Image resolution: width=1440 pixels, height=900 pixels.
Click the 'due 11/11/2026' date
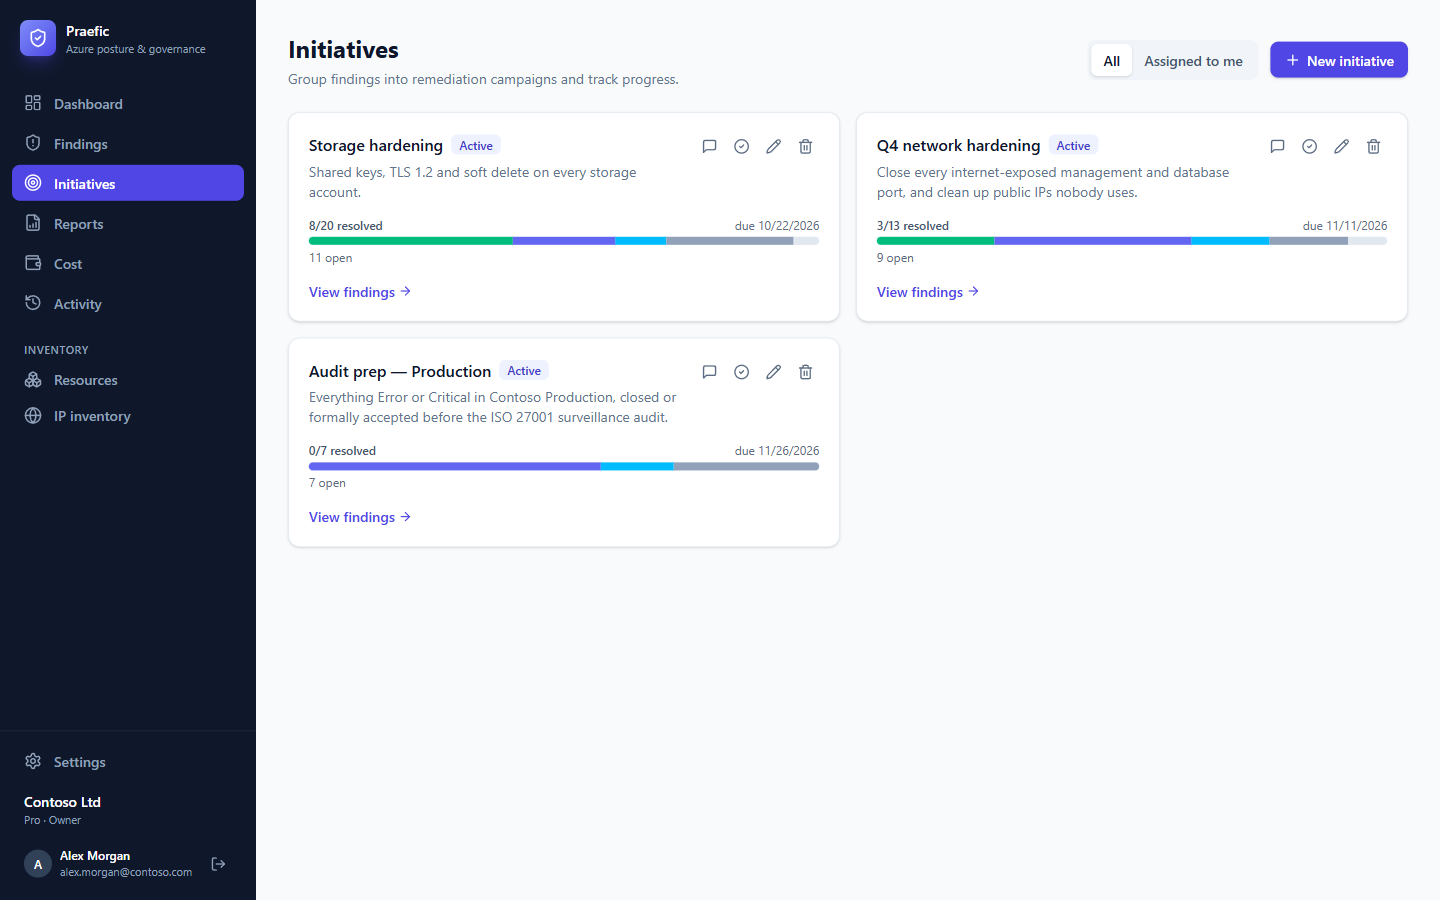pyautogui.click(x=1345, y=226)
